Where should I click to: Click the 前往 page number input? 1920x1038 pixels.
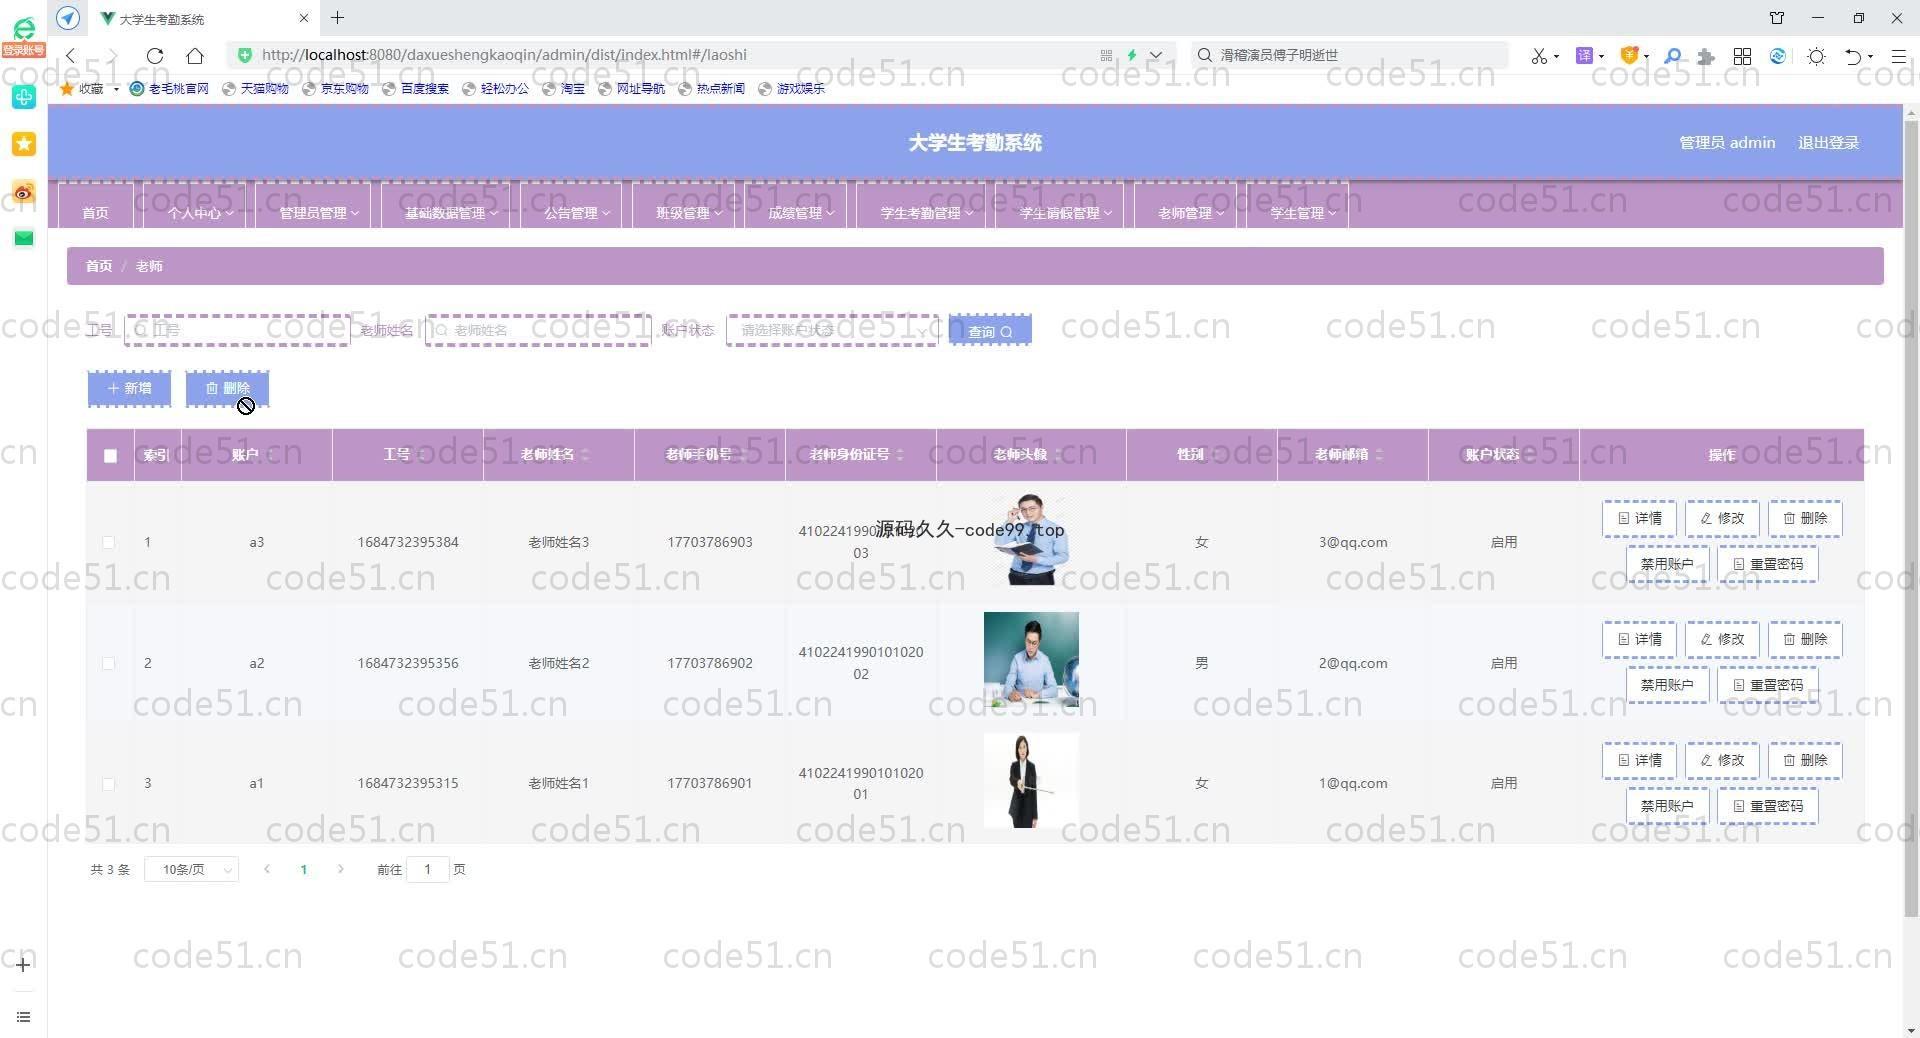point(427,870)
